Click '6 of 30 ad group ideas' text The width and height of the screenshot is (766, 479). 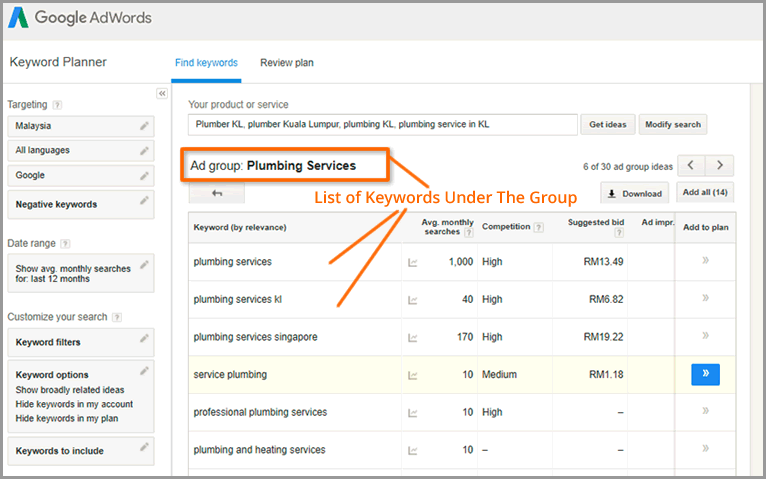(628, 167)
